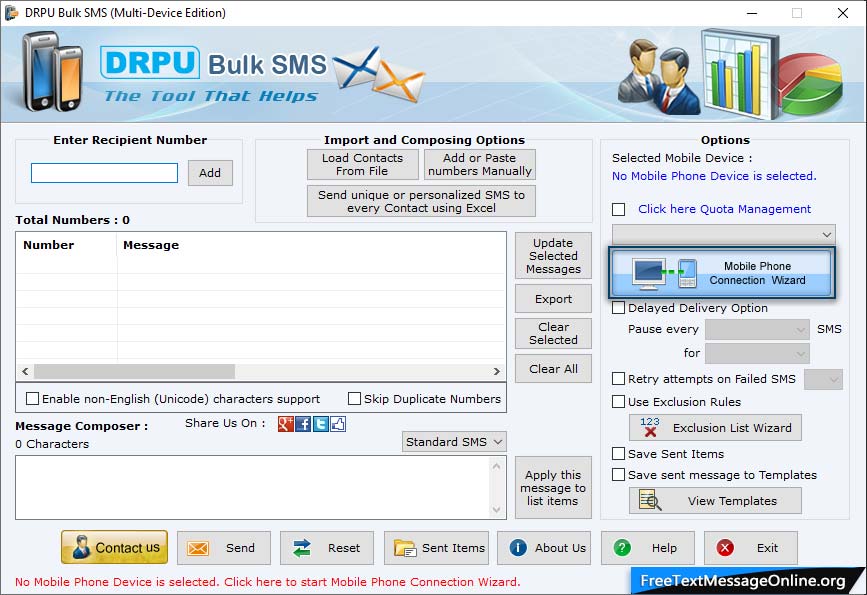Screen dimensions: 867x595
Task: Open the Pause every dropdown
Action: [x=758, y=330]
